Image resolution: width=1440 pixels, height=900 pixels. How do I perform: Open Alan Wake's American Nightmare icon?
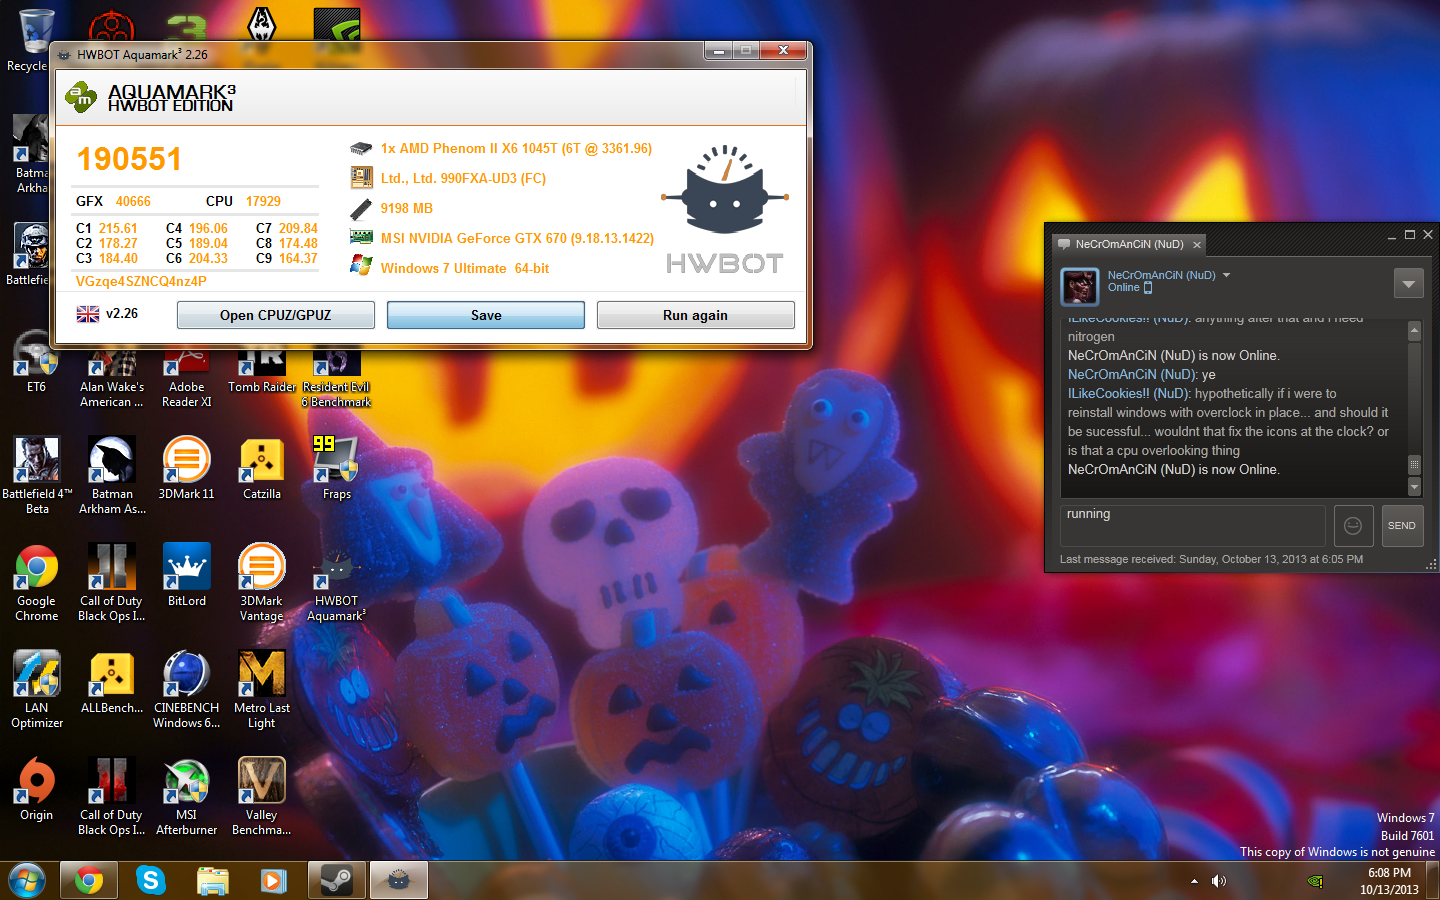[x=111, y=379]
